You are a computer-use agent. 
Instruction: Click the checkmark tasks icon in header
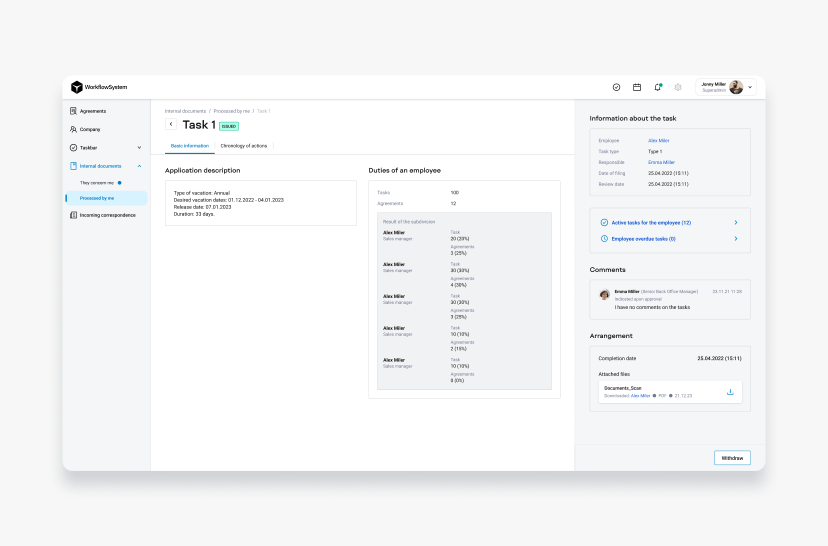(x=616, y=87)
